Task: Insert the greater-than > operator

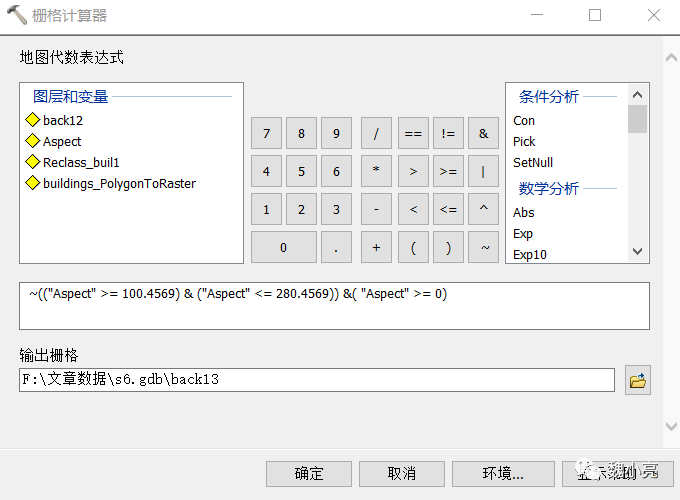Action: (413, 171)
